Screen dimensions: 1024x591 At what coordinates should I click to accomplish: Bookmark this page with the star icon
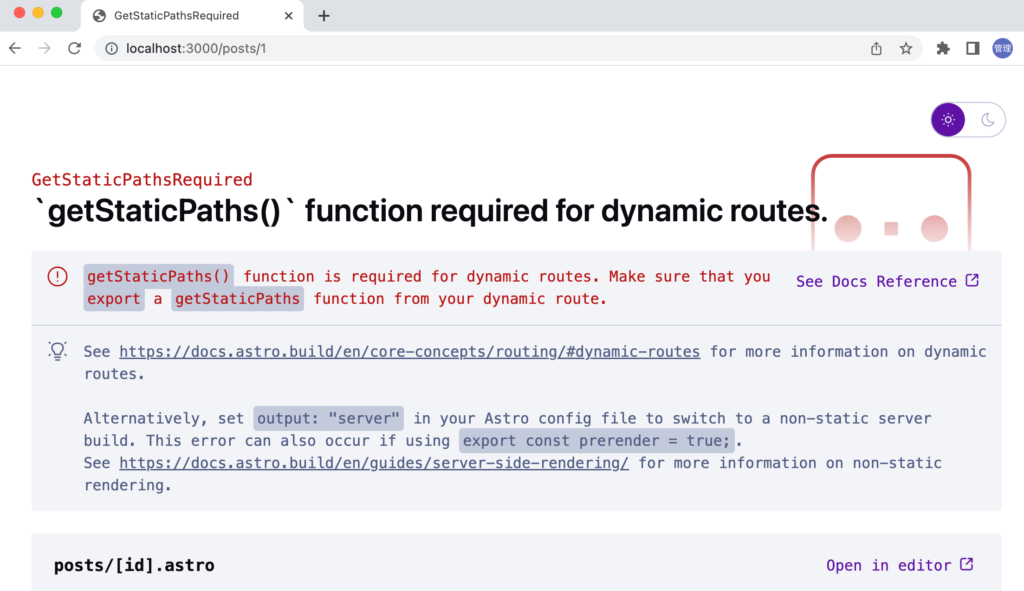(906, 48)
